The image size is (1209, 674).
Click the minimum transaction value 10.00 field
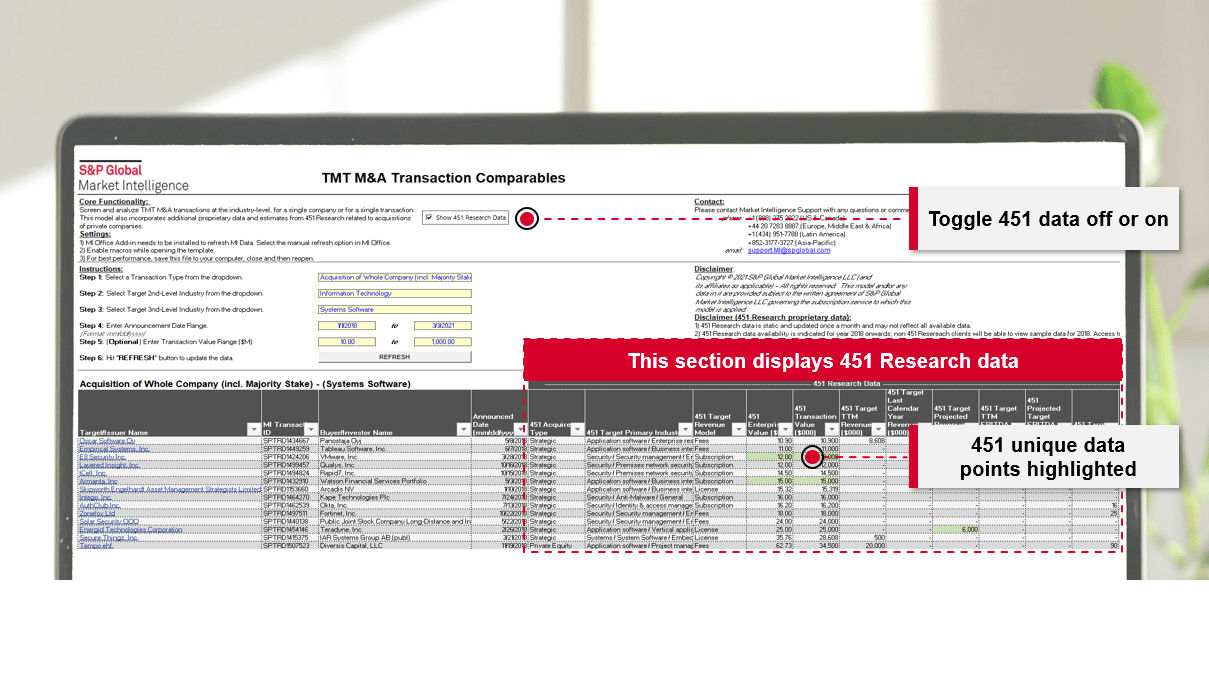click(347, 341)
